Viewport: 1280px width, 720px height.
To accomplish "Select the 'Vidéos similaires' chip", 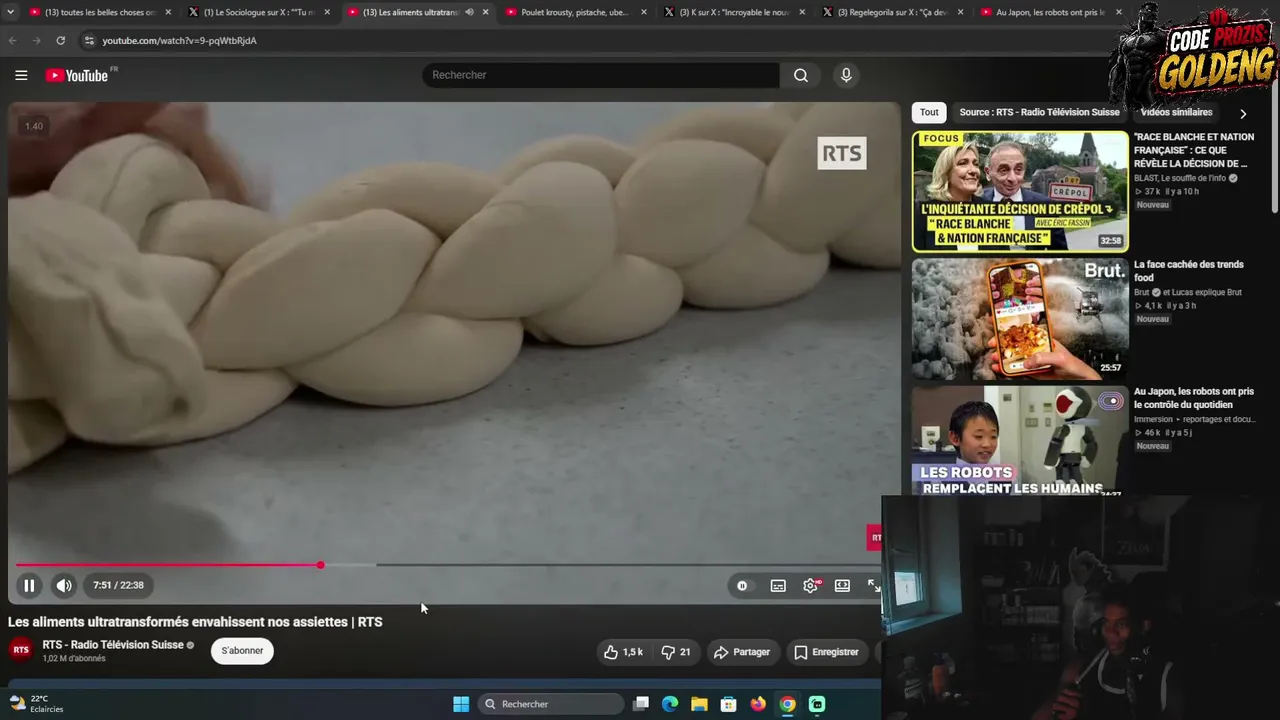I will [1176, 113].
